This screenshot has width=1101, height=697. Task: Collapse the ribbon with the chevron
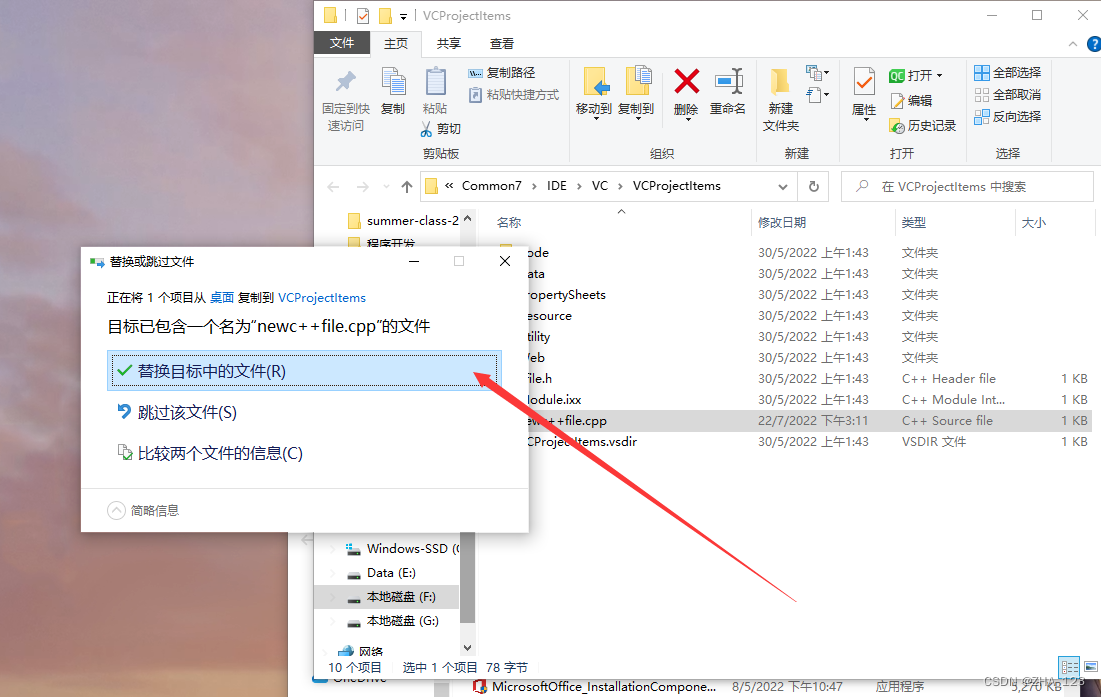pos(1072,44)
